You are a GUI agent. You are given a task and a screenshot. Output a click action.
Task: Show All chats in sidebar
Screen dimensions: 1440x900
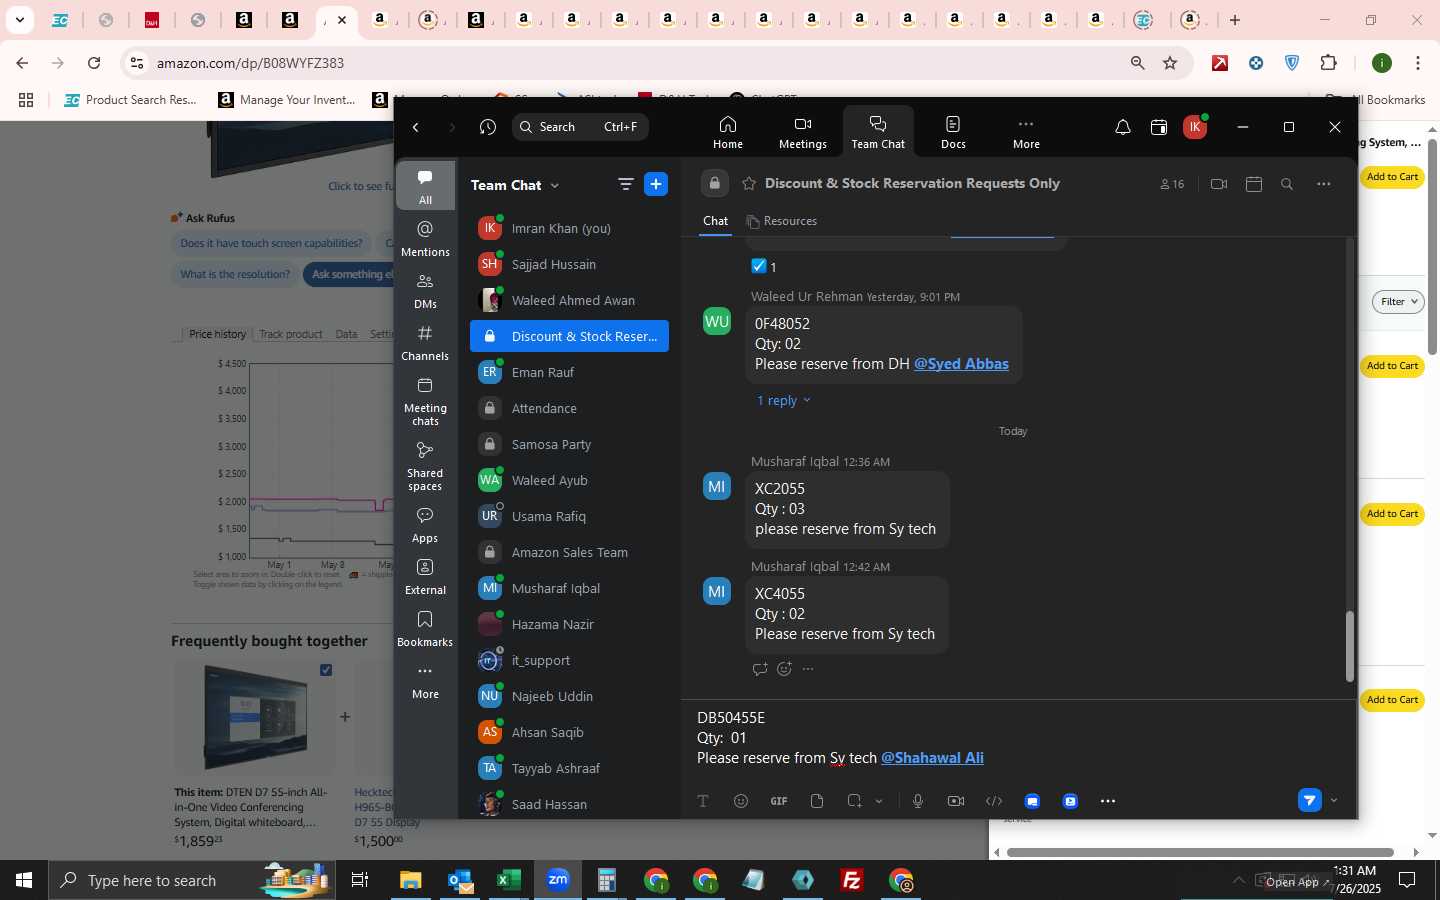[425, 186]
